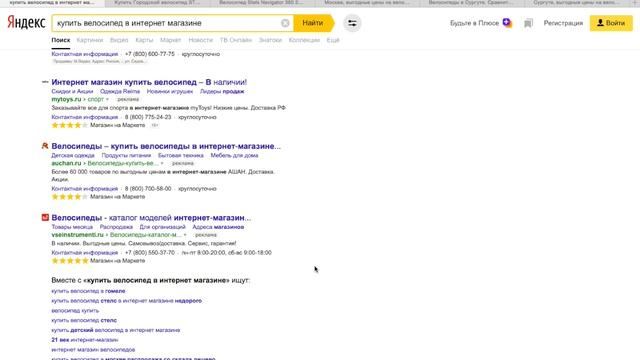The image size is (640, 360).
Task: Open suggestion 'купить детский велосипед в интернет магазине'
Action: (x=116, y=330)
